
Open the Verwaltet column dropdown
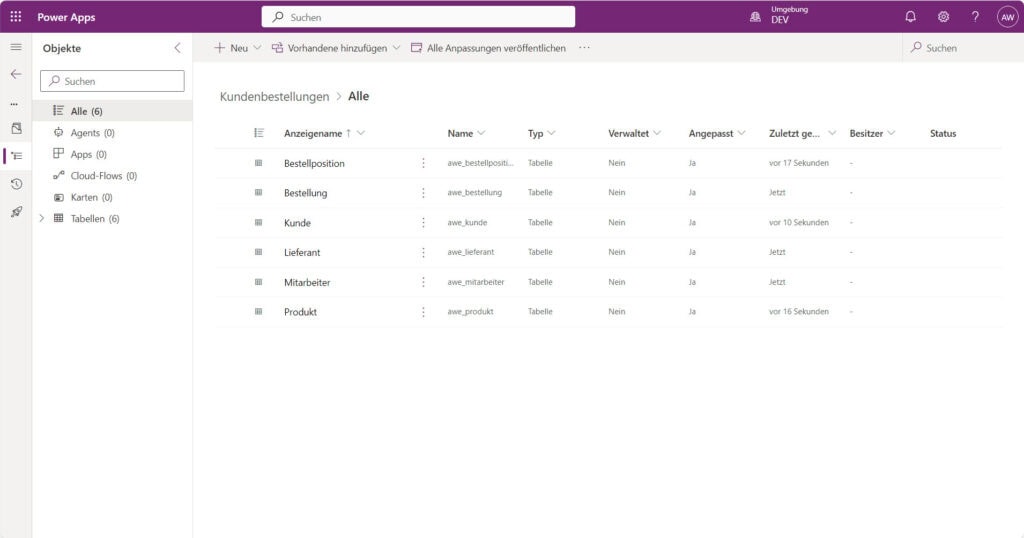coord(657,133)
